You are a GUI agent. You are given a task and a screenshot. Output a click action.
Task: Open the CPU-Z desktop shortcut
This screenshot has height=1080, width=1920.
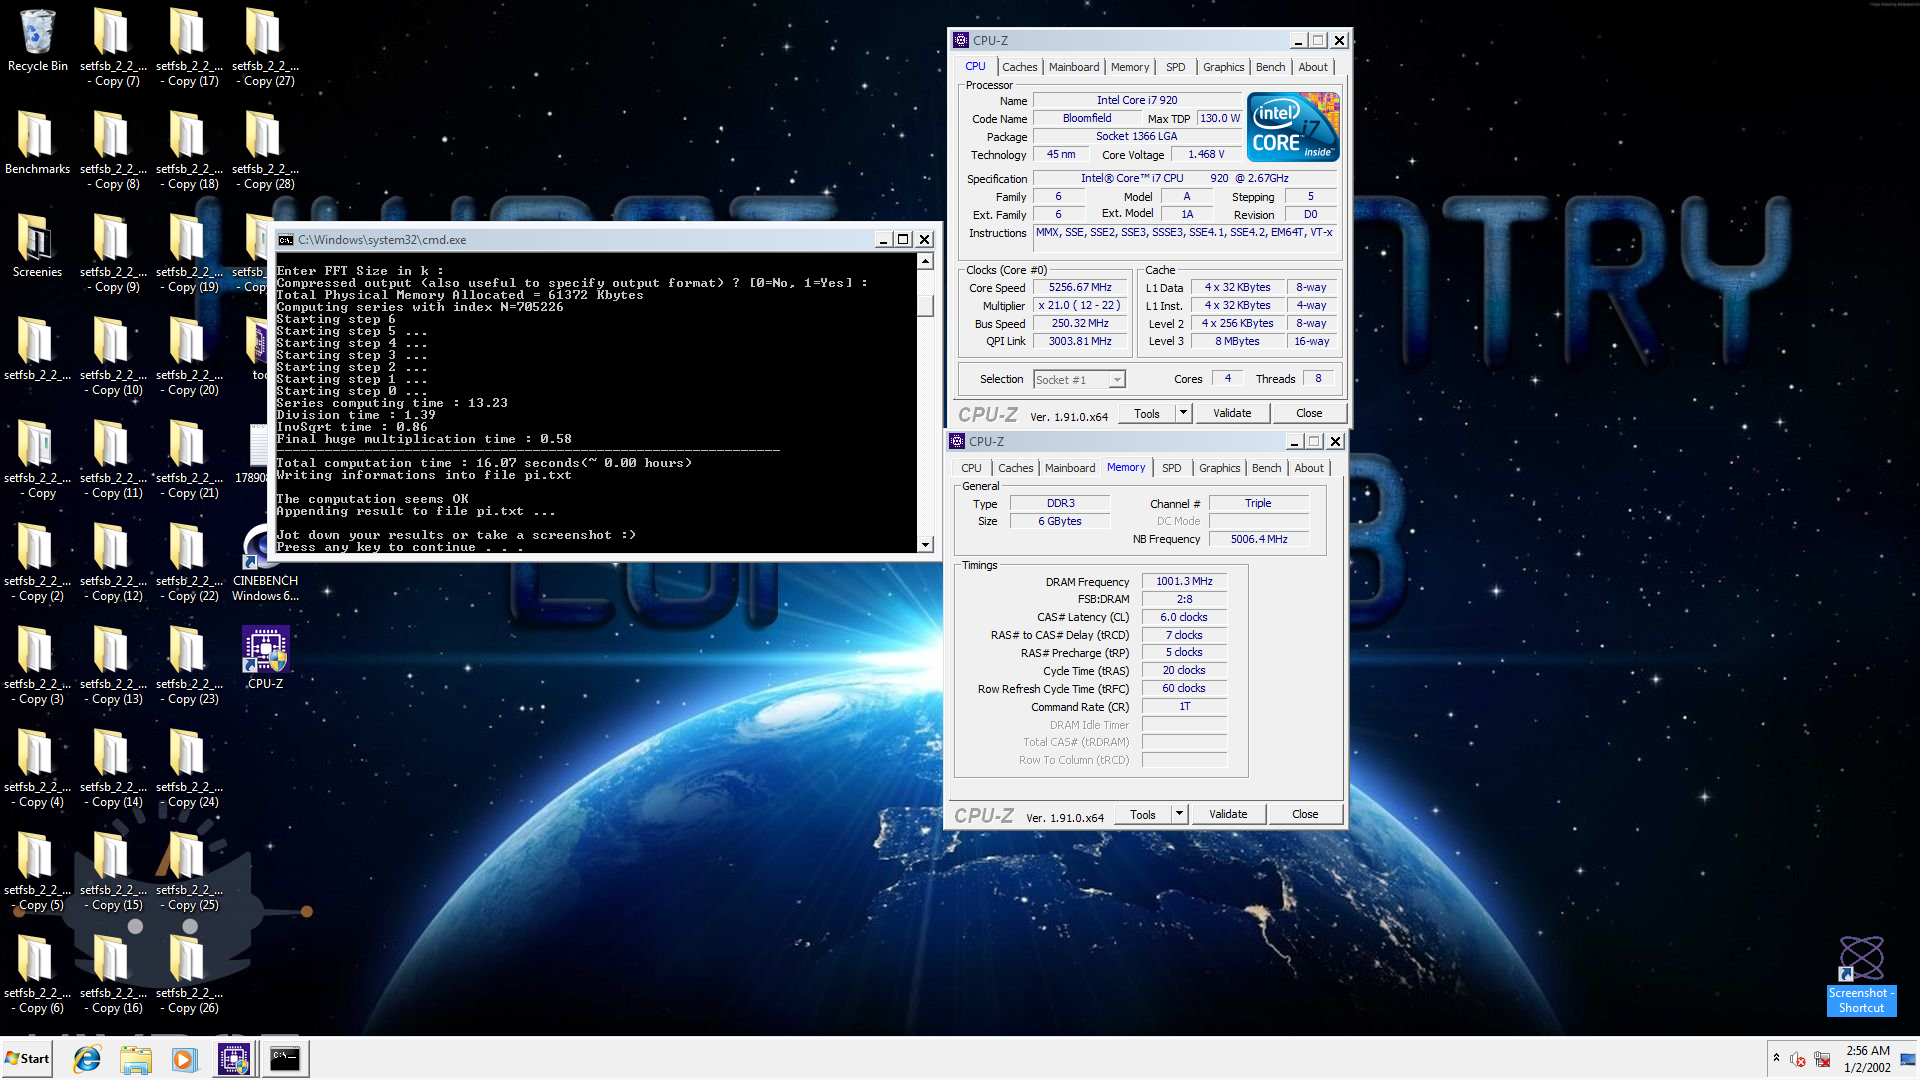click(265, 657)
